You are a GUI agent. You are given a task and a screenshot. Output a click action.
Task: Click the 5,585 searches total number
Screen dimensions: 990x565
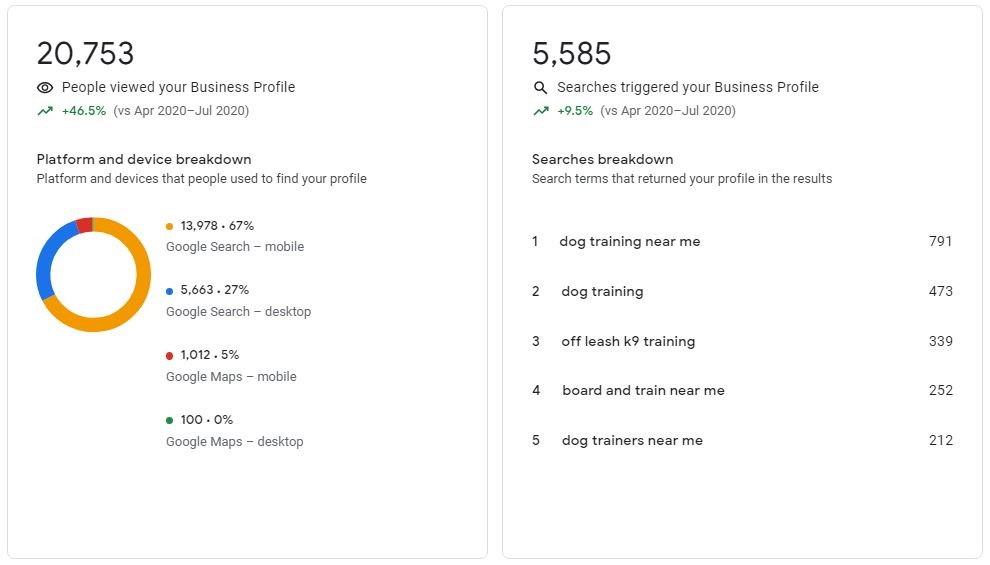tap(571, 53)
